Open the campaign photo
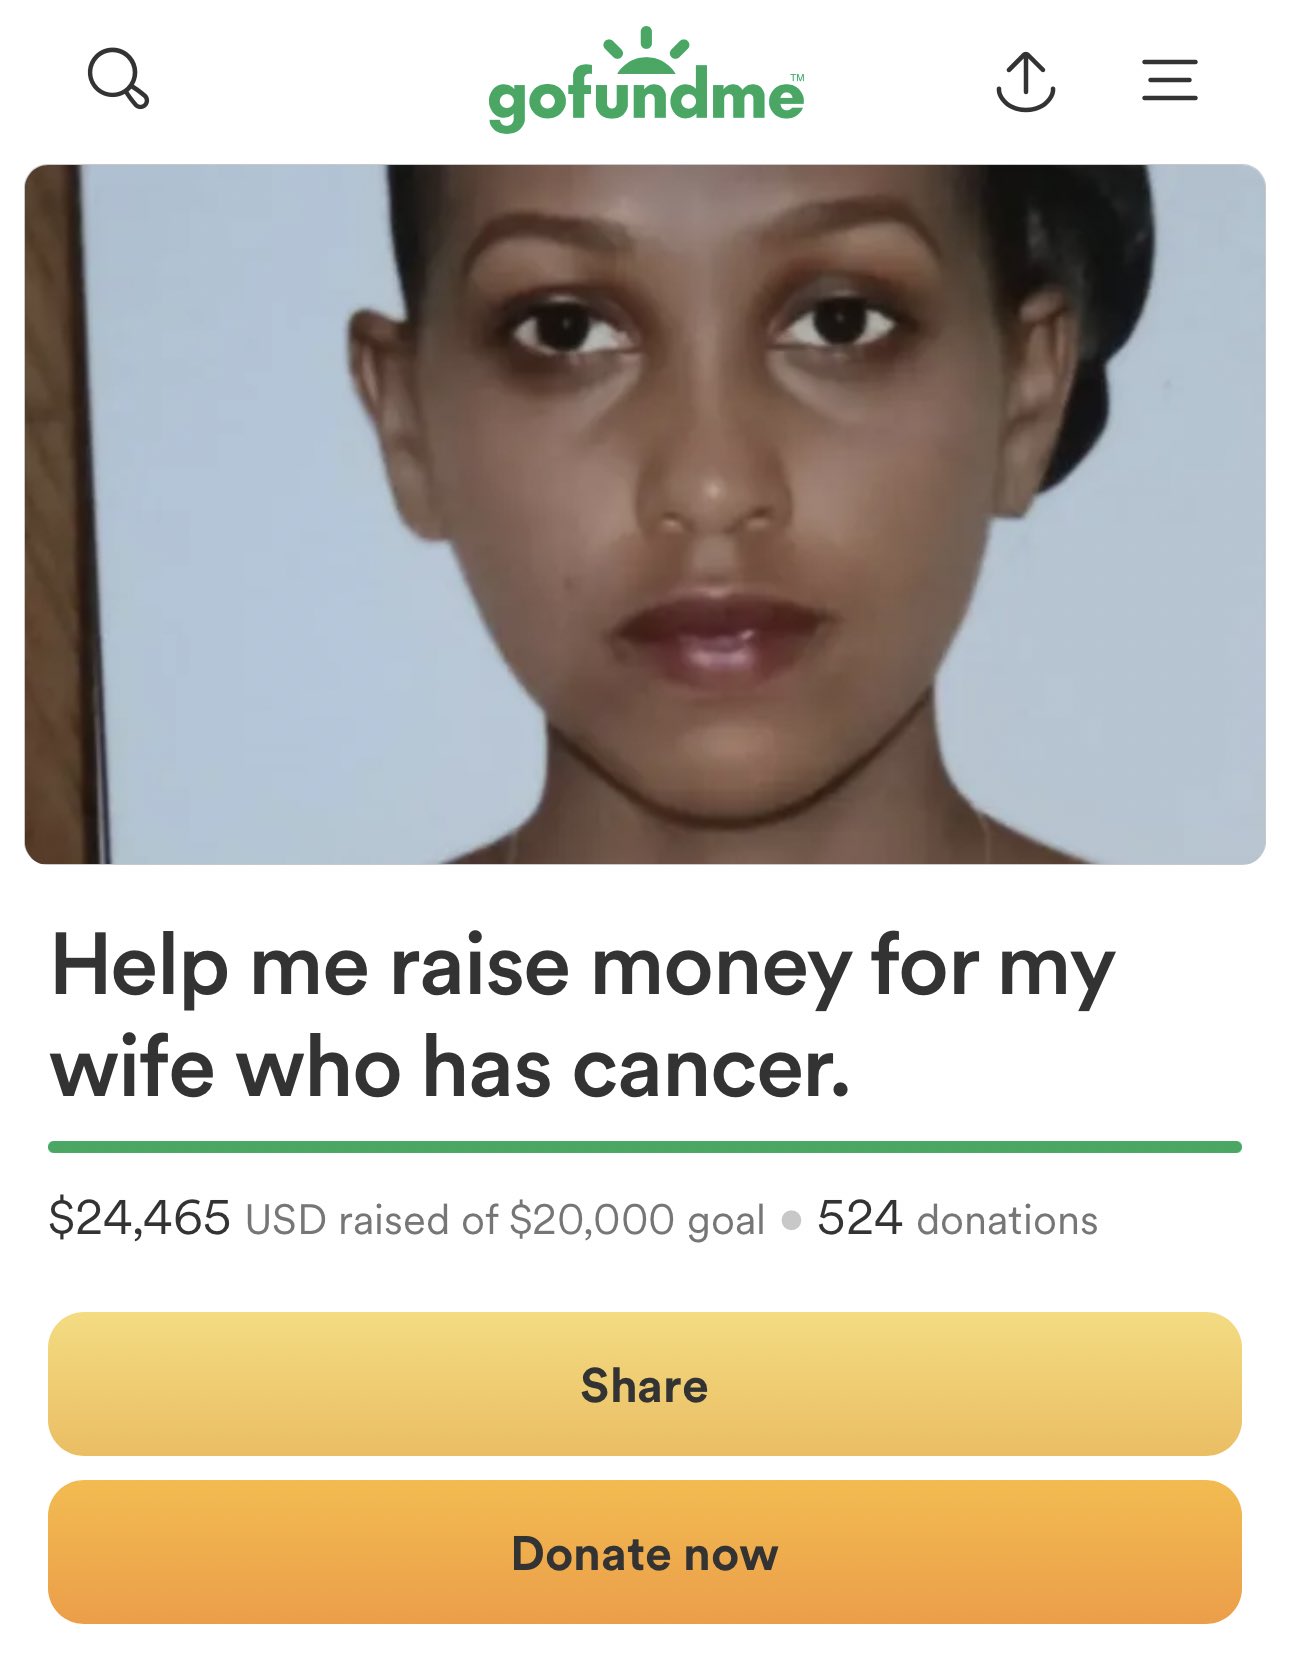 point(645,514)
